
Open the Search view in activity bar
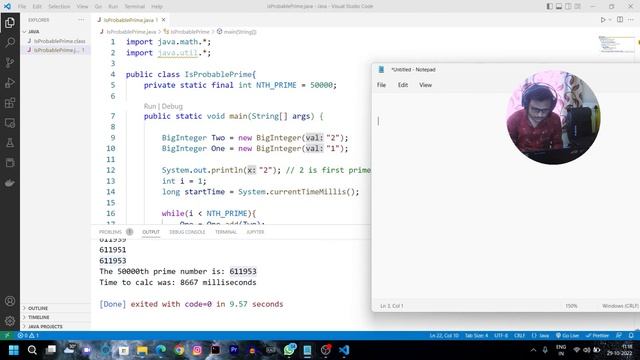10,42
